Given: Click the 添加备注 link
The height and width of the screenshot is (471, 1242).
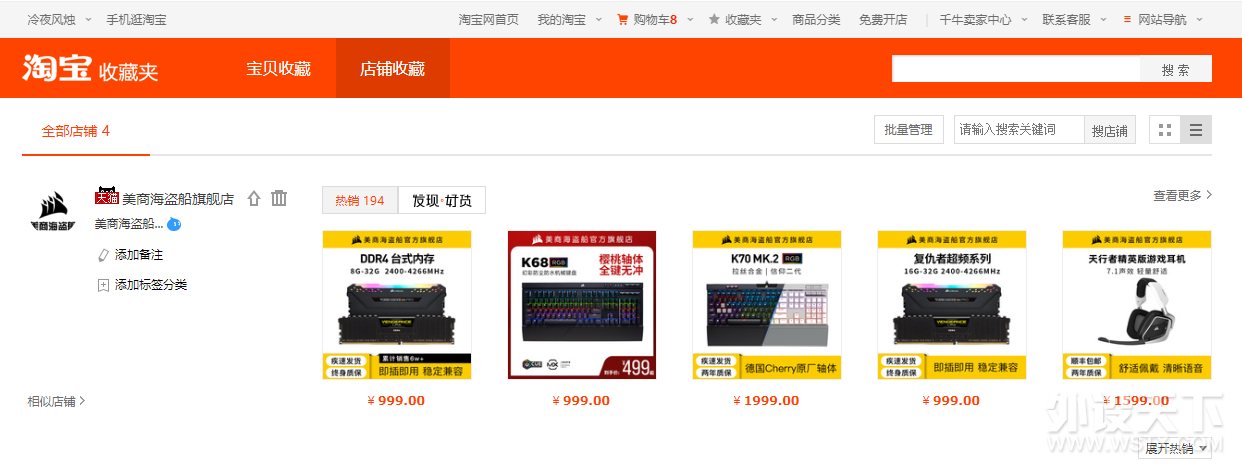Looking at the screenshot, I should click(x=139, y=255).
